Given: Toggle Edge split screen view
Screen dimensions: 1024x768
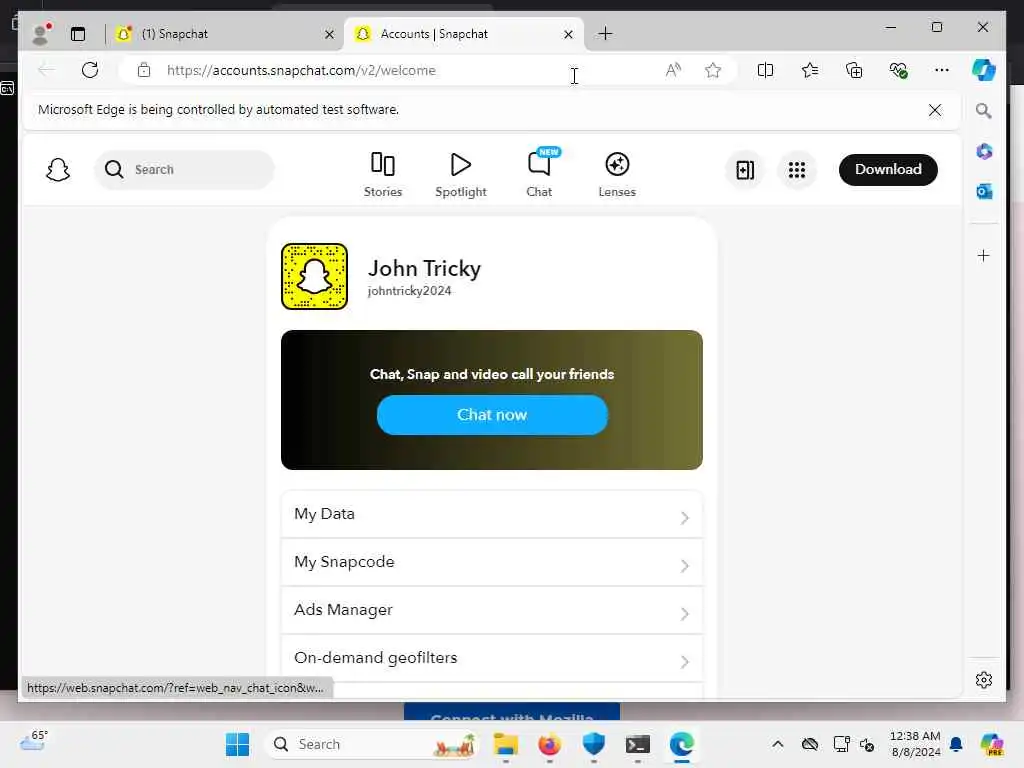Looking at the screenshot, I should coord(765,70).
